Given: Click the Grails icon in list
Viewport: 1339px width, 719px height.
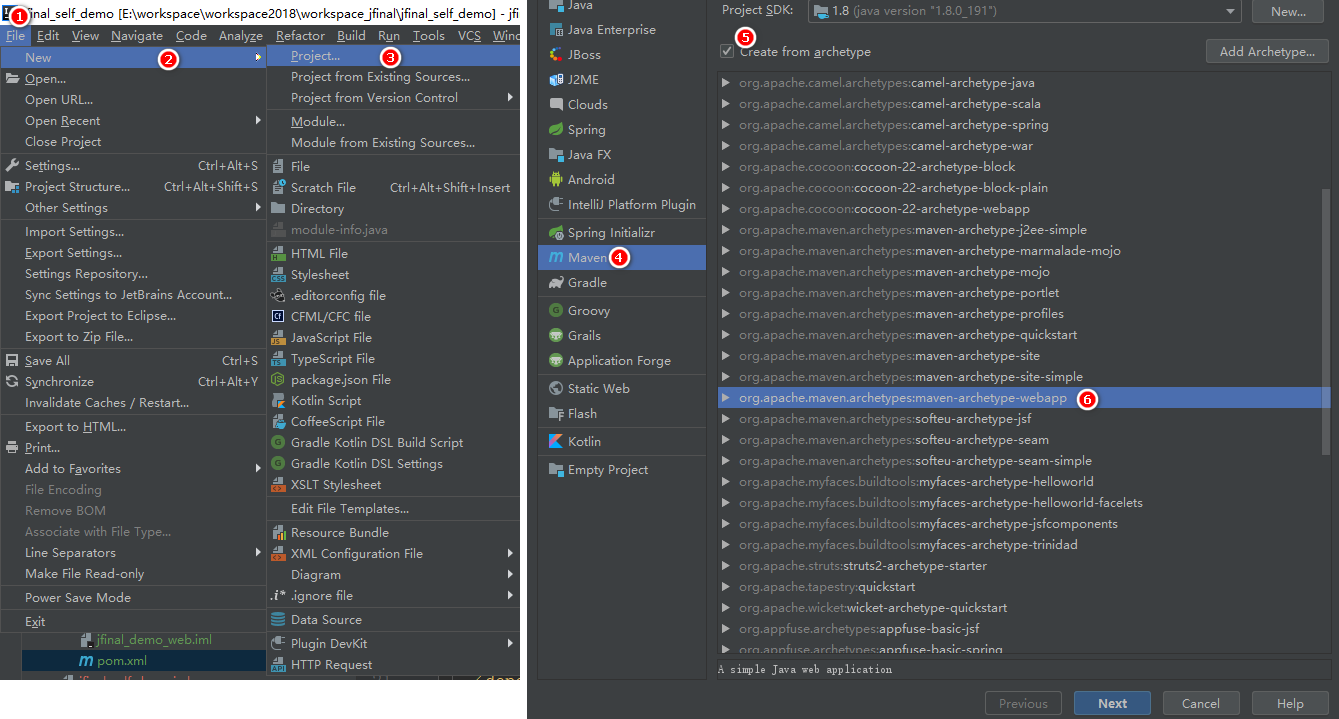Looking at the screenshot, I should (556, 335).
